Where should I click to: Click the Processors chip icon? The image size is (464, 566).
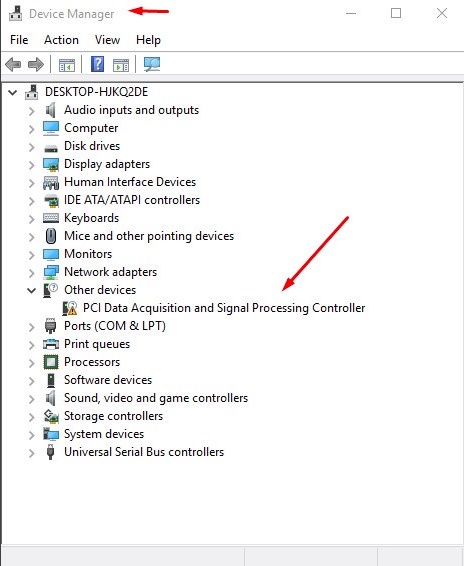pyautogui.click(x=51, y=362)
